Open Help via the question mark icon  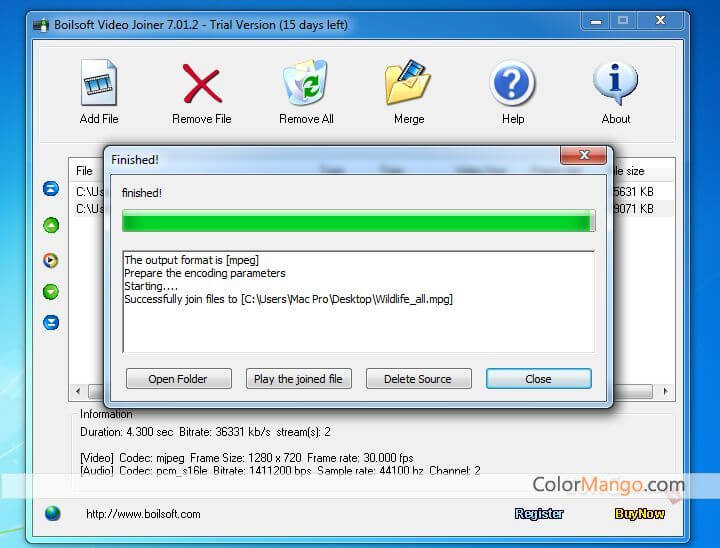[x=512, y=84]
